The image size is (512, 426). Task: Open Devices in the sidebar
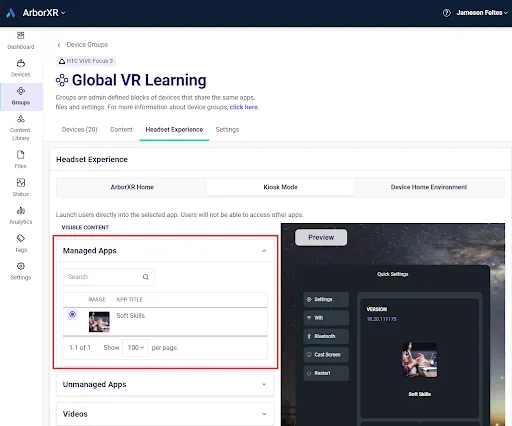[x=21, y=68]
